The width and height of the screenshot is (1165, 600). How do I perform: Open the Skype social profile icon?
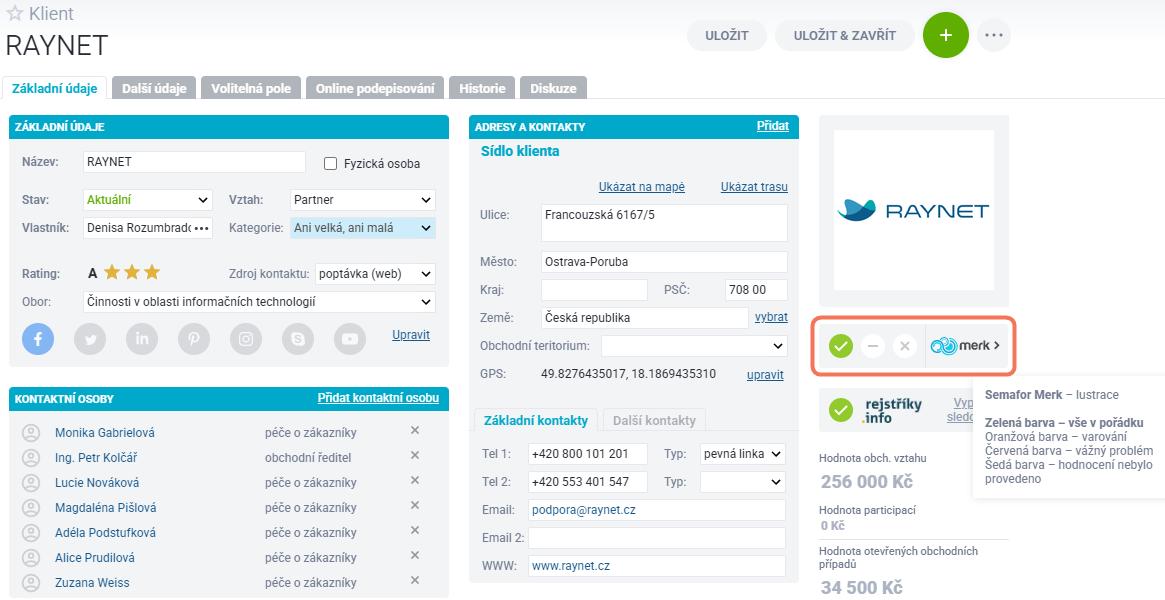[298, 339]
